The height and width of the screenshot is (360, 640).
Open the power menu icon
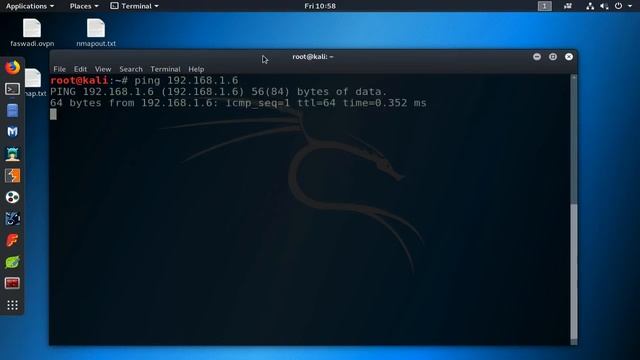point(618,6)
